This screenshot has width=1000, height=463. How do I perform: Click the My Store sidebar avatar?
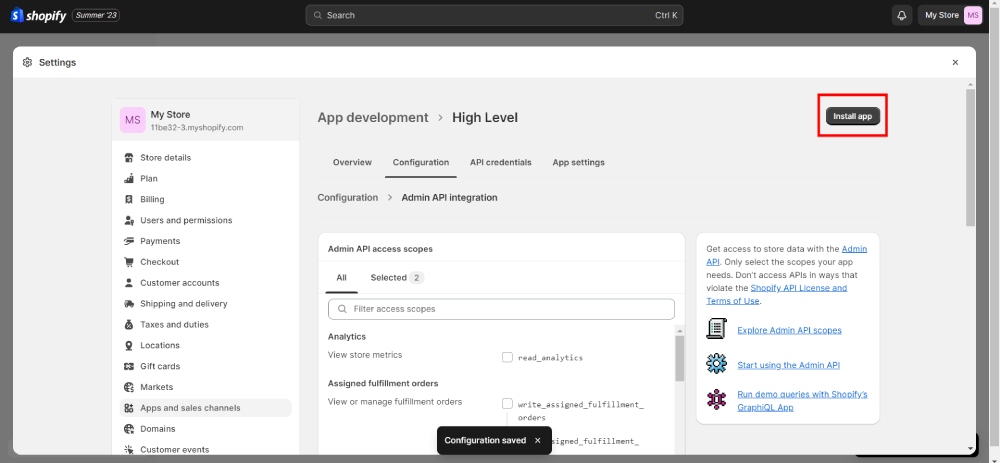133,120
